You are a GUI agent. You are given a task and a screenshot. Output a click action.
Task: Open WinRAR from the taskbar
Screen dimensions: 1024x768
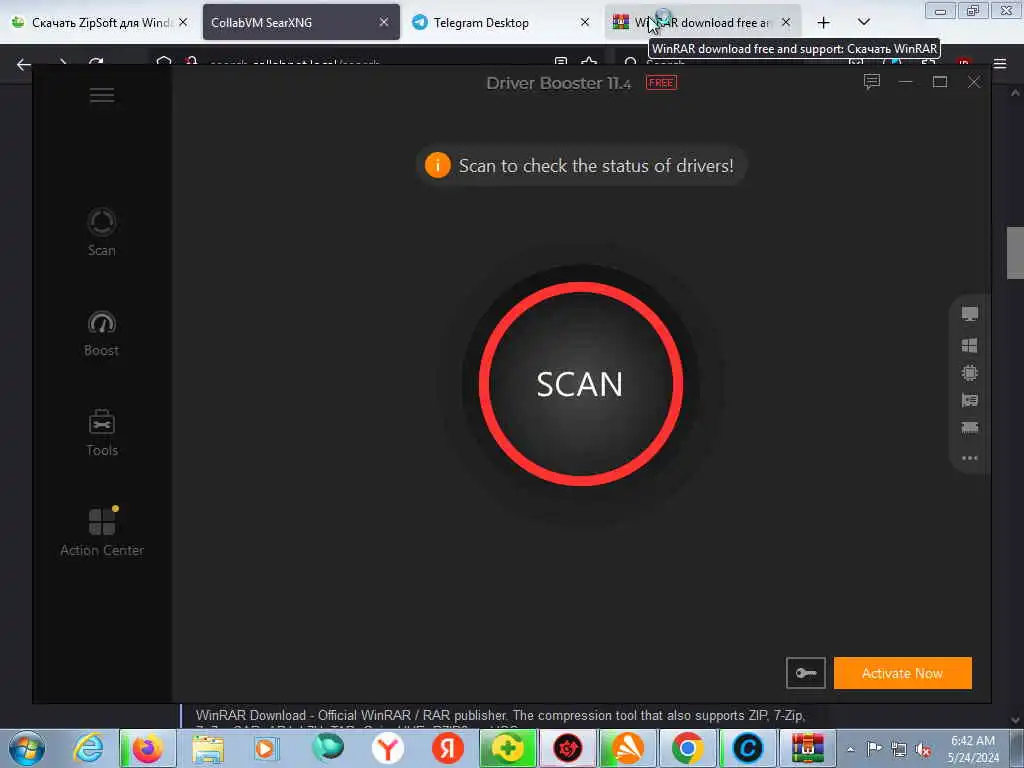click(807, 748)
